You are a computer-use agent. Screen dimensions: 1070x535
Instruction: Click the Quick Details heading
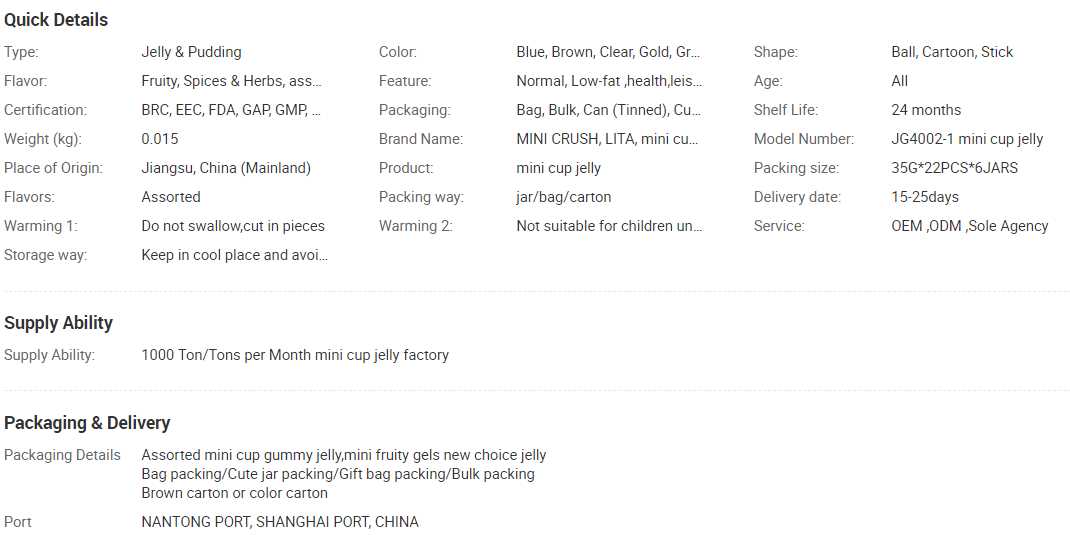(x=56, y=20)
